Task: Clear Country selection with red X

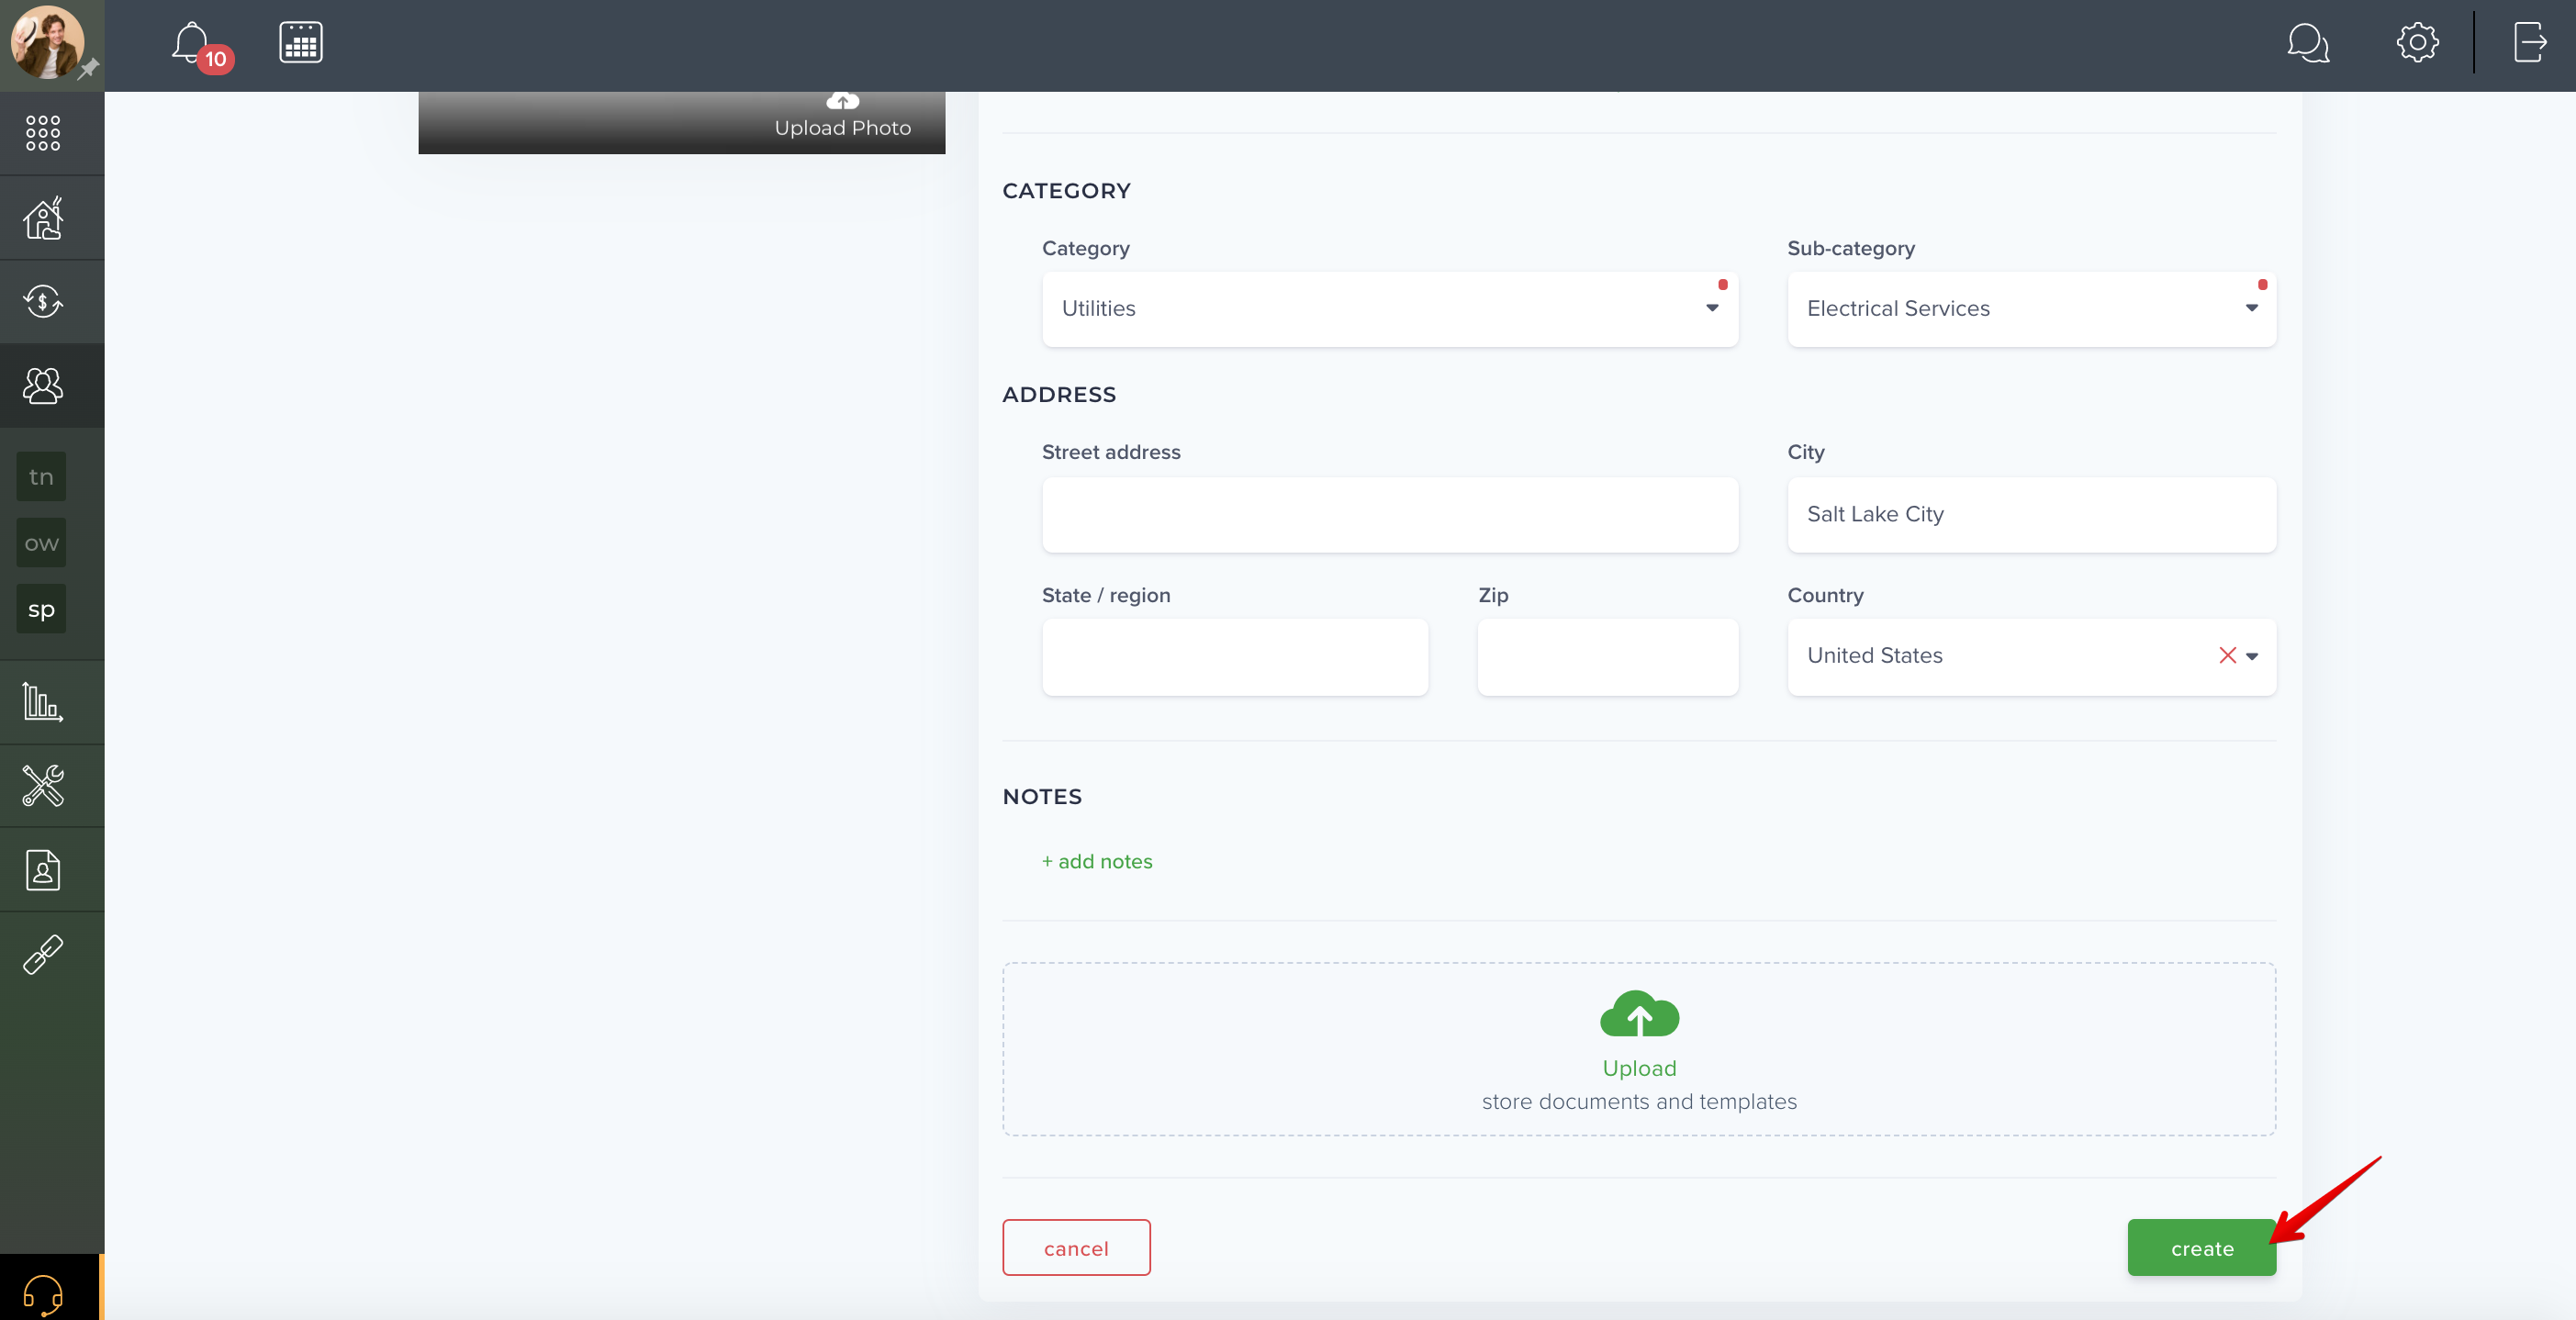Action: tap(2227, 656)
